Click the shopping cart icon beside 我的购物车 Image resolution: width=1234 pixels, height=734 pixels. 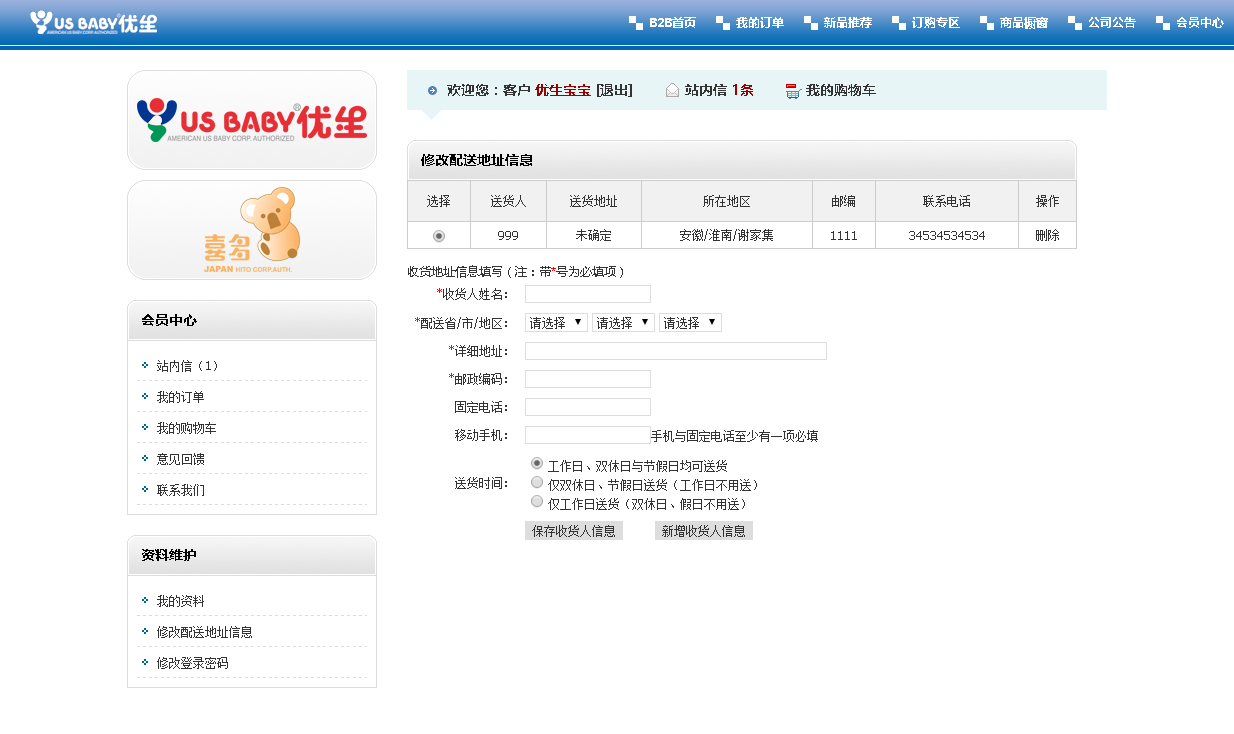[793, 91]
